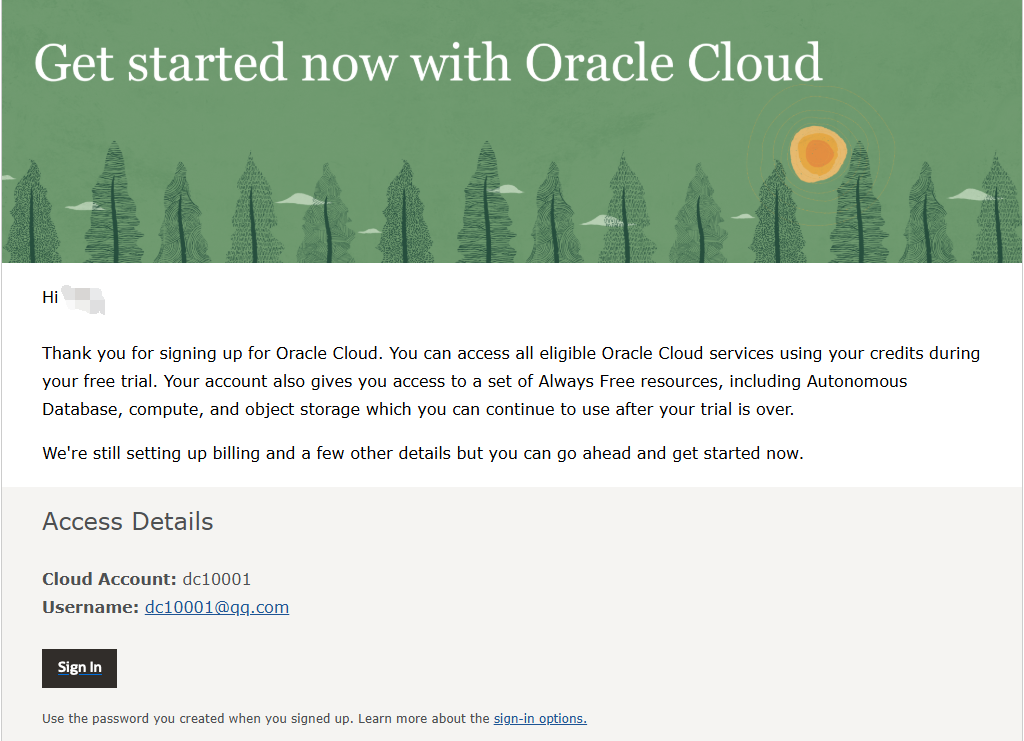This screenshot has height=741, width=1024.
Task: Follow the sign-in options link
Action: pos(540,718)
